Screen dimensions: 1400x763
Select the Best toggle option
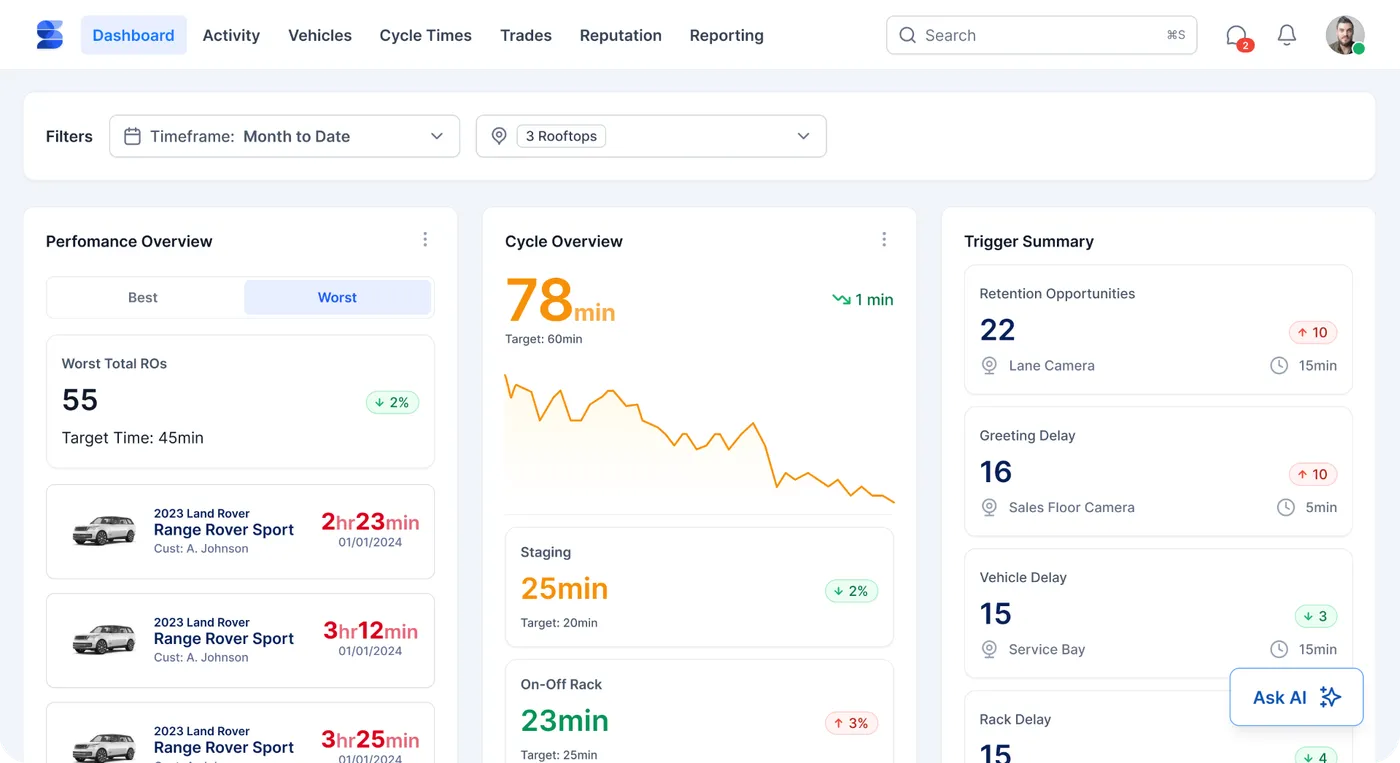(x=143, y=297)
